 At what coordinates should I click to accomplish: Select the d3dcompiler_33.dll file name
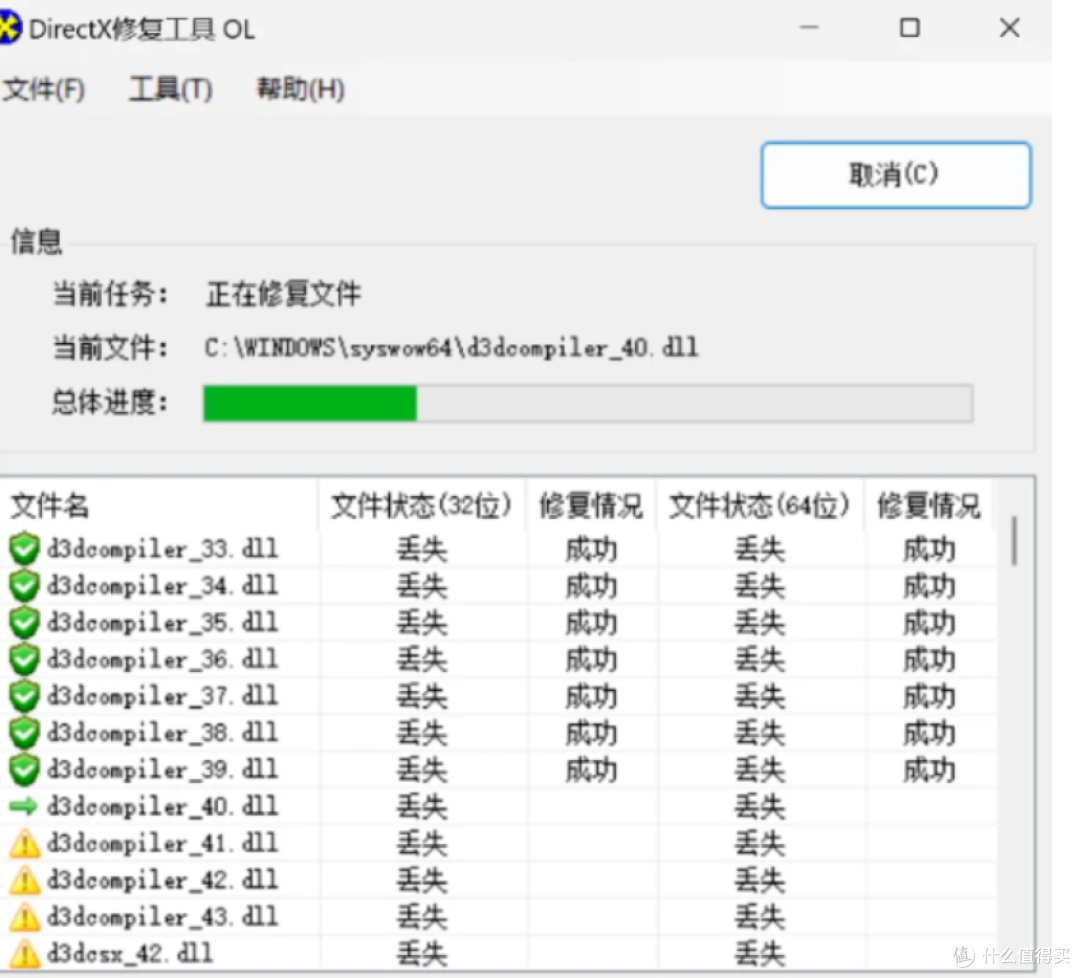(163, 549)
